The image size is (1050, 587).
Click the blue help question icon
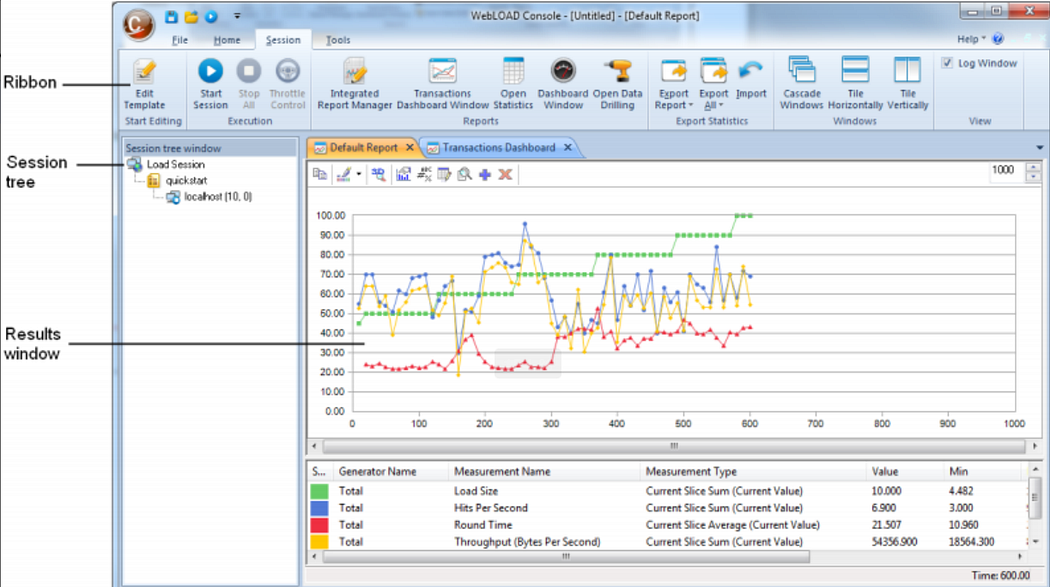[998, 39]
